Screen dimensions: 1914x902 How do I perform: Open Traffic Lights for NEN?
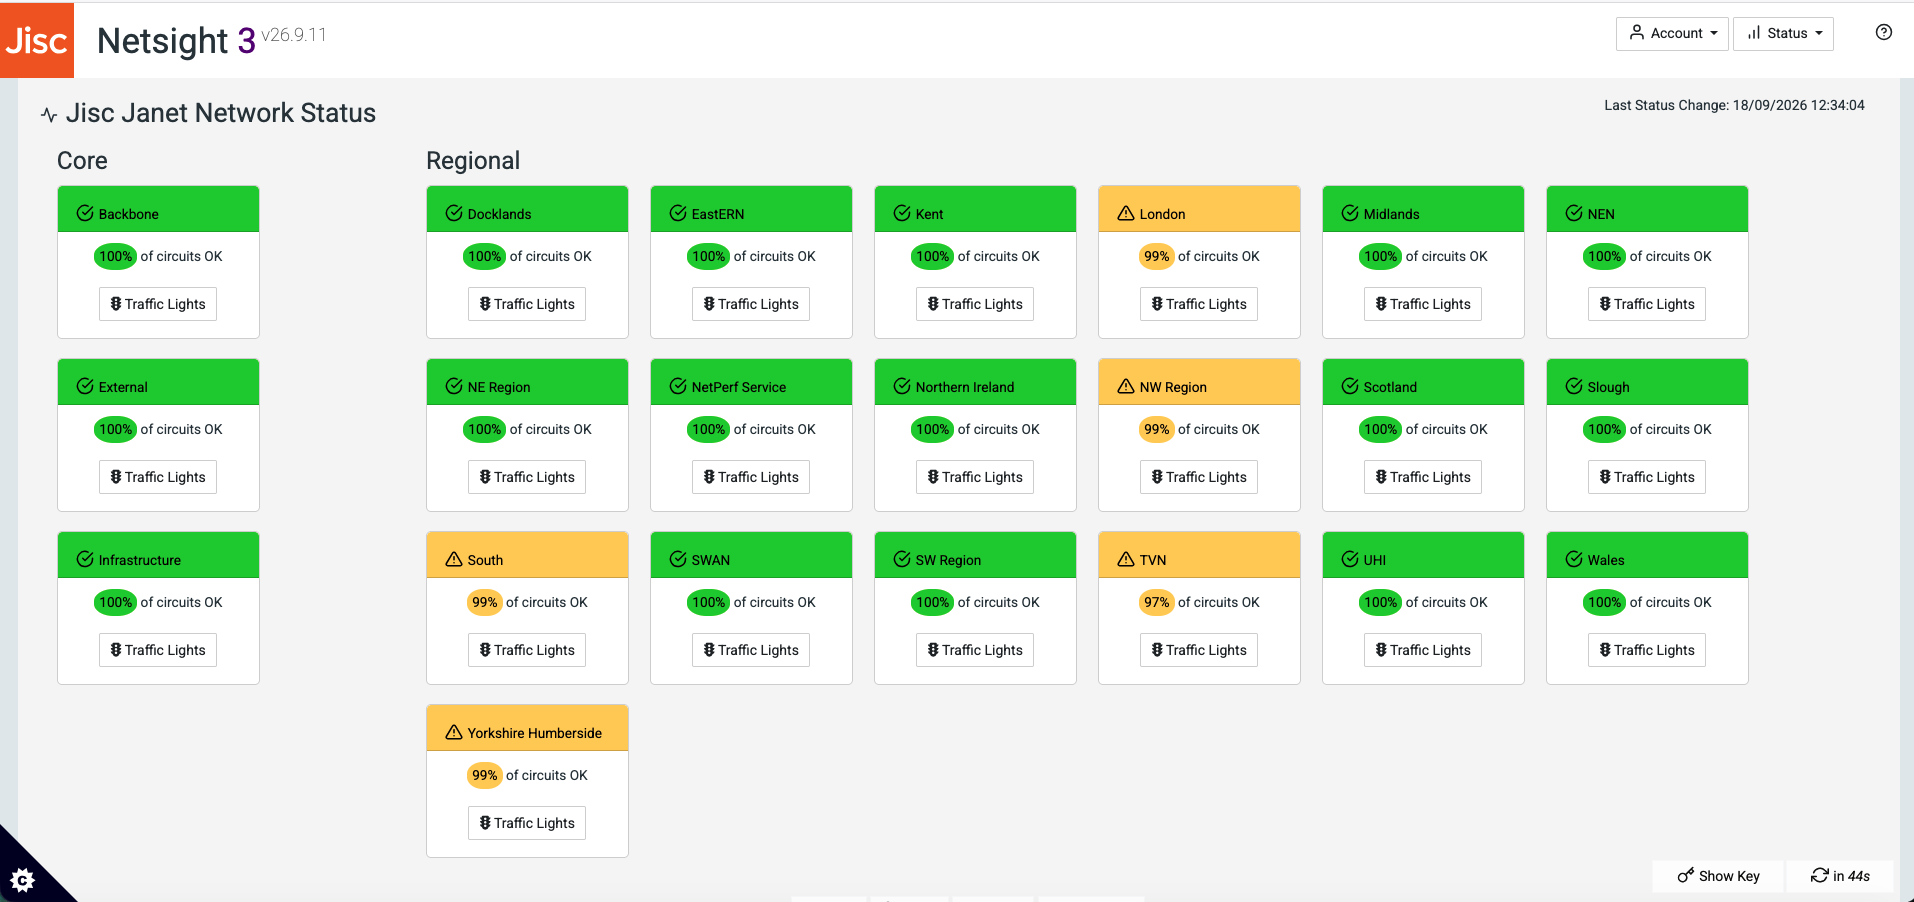coord(1647,304)
